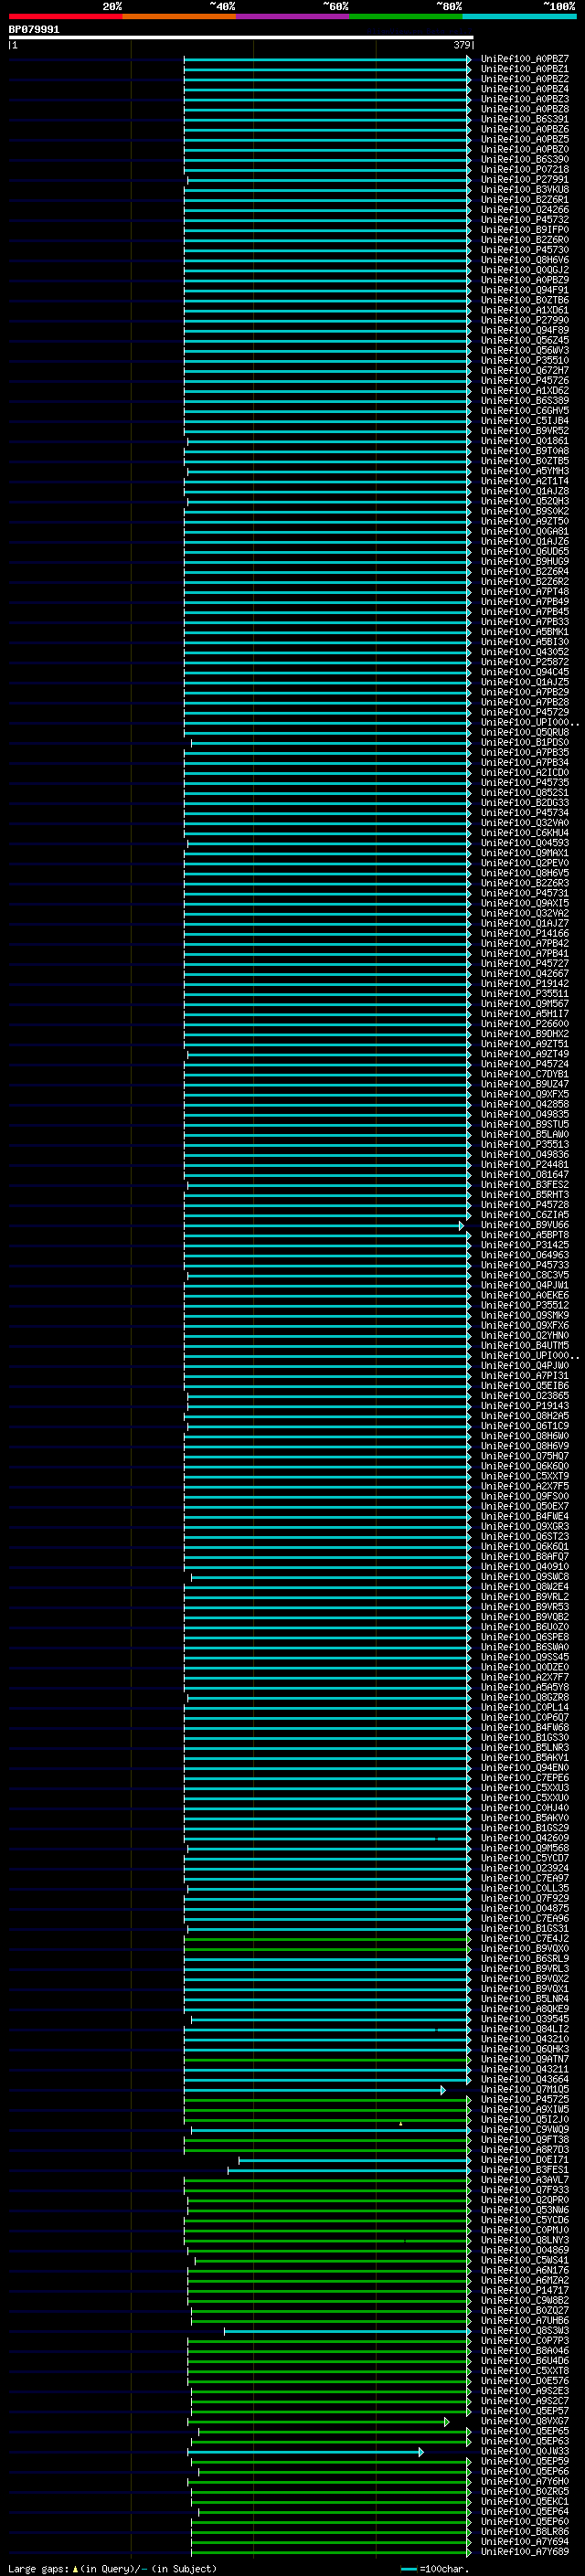Click the query end position 379 marker
This screenshot has height=2576, width=585.
coord(462,45)
